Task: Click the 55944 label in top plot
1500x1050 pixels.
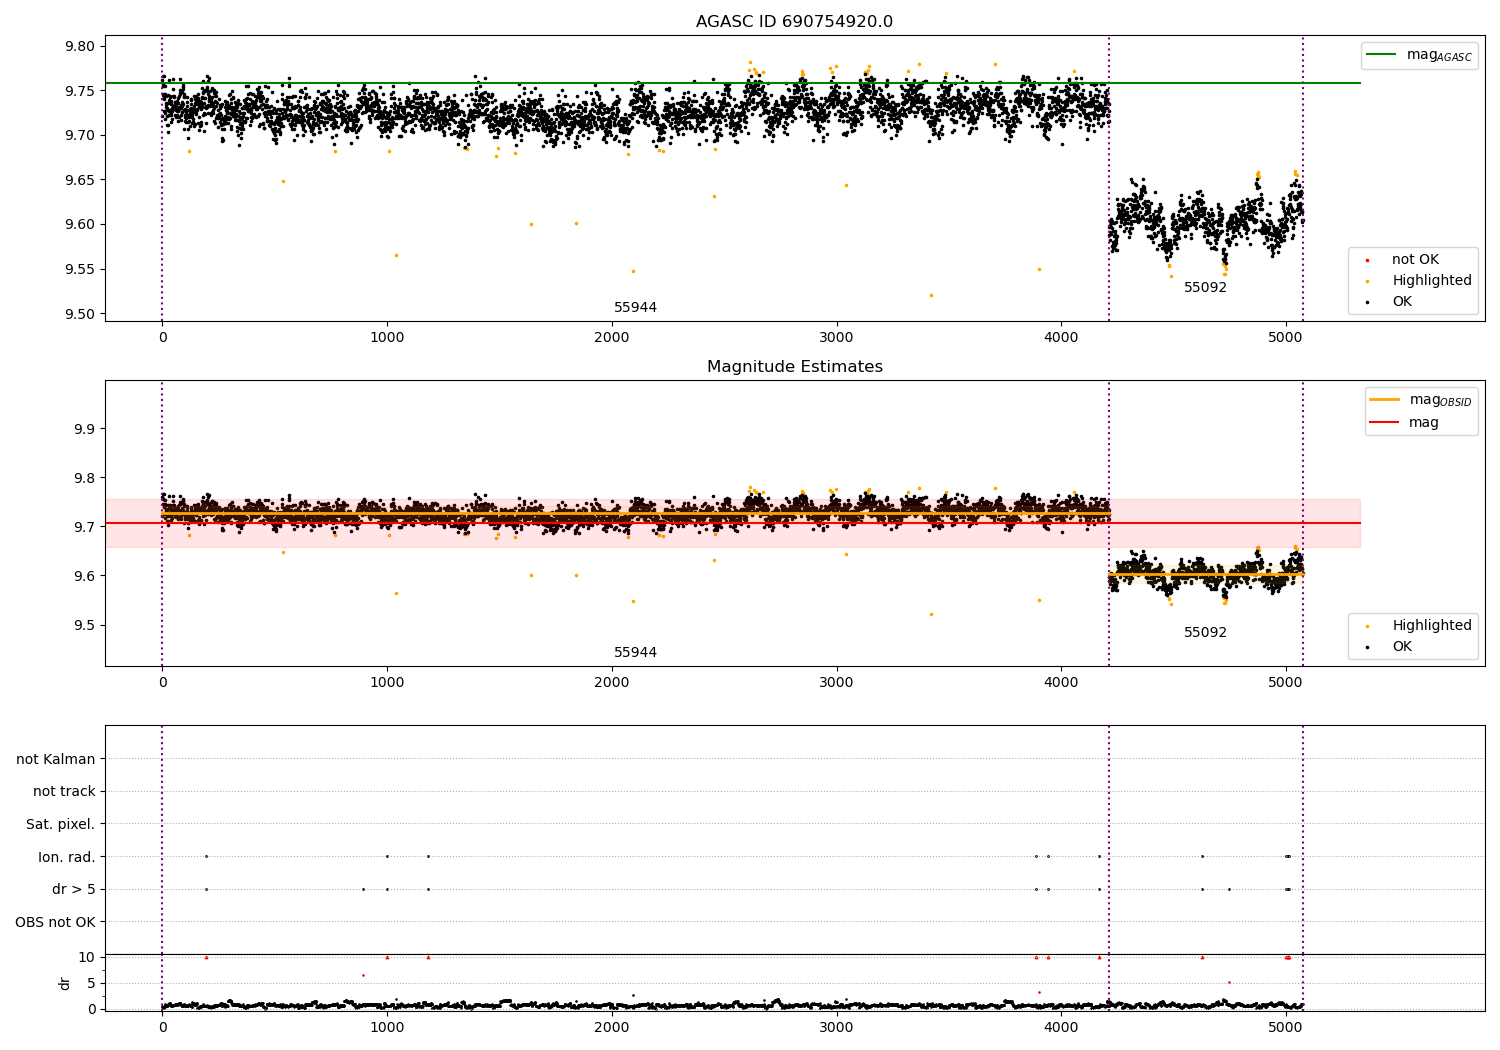Action: pyautogui.click(x=635, y=308)
